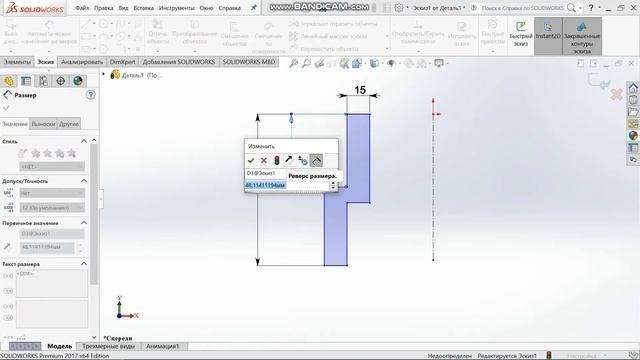Screen dimensions: 640x360
Task: Open the Справка menu
Action: (x=229, y=8)
